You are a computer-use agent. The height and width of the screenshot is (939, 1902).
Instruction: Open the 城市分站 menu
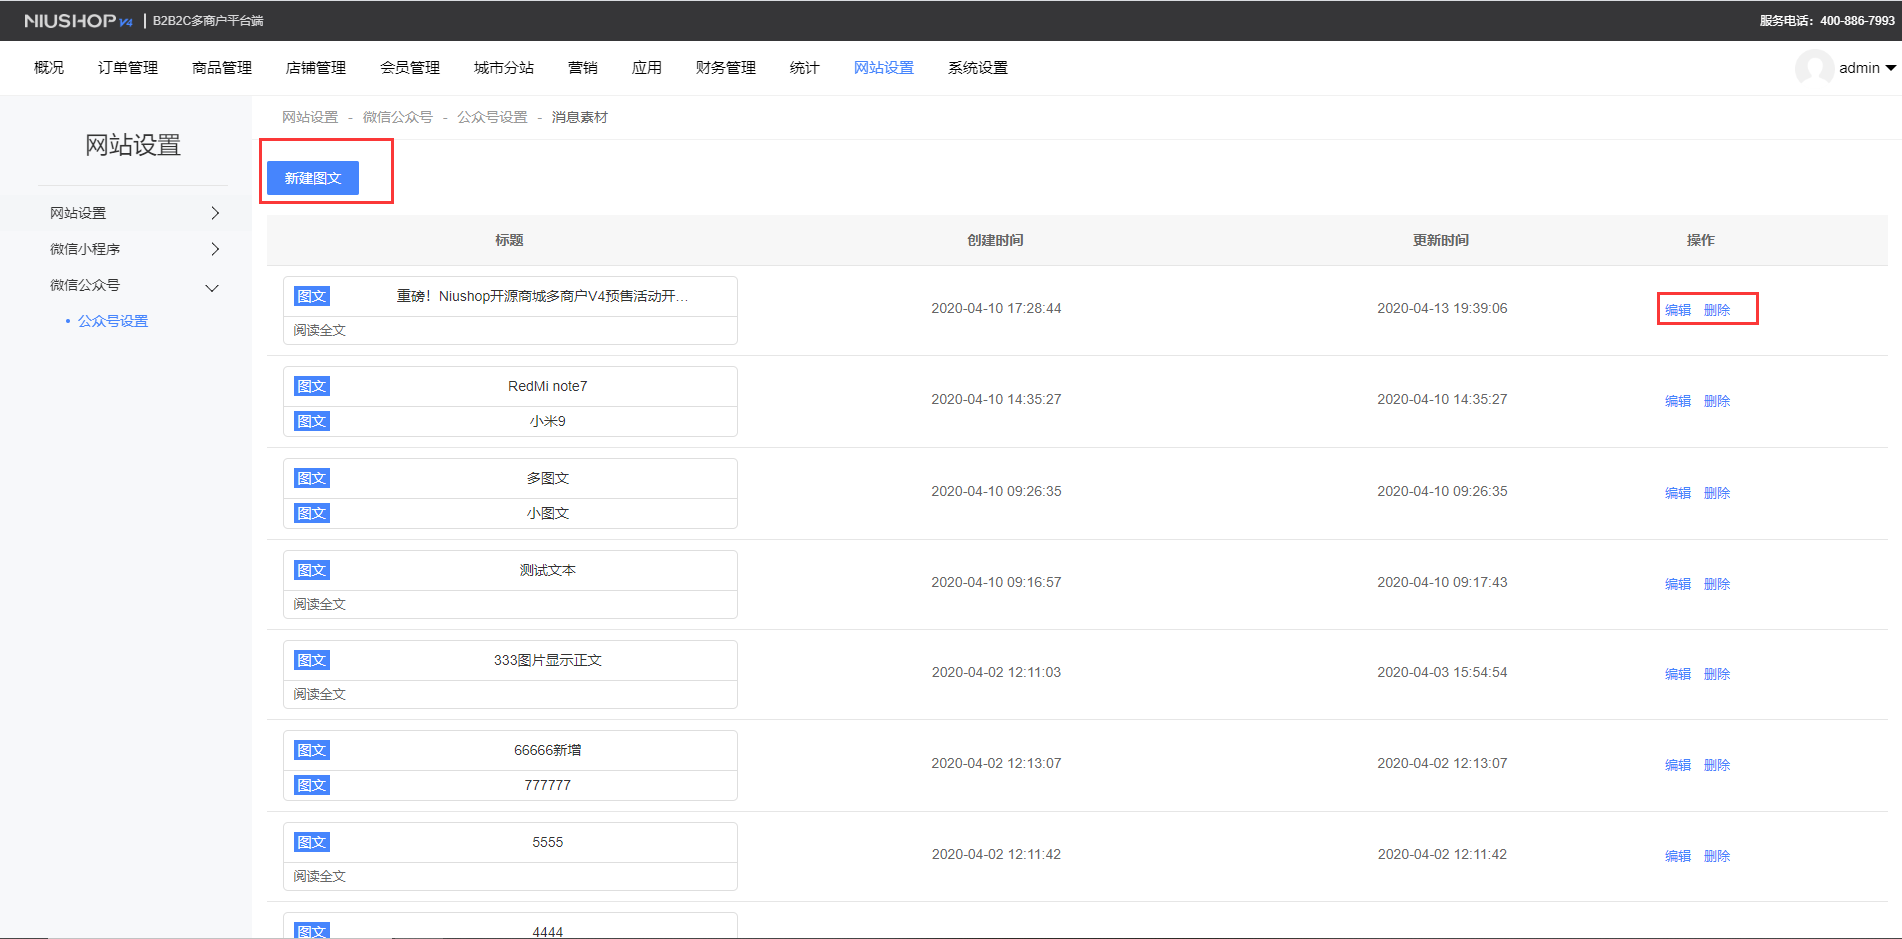click(x=504, y=68)
